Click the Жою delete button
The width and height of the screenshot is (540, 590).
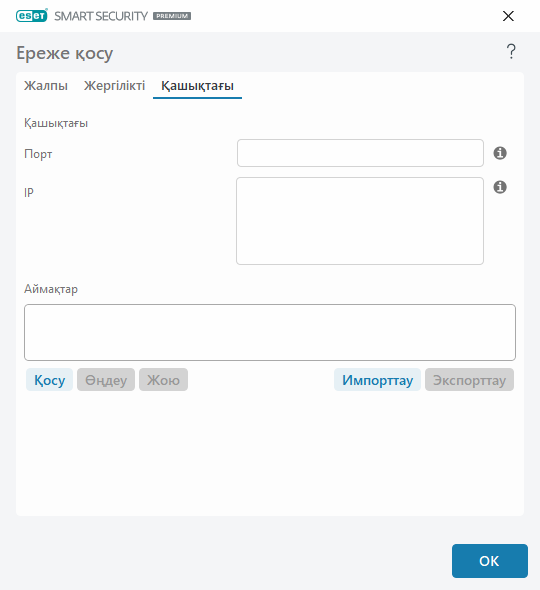[x=163, y=380]
